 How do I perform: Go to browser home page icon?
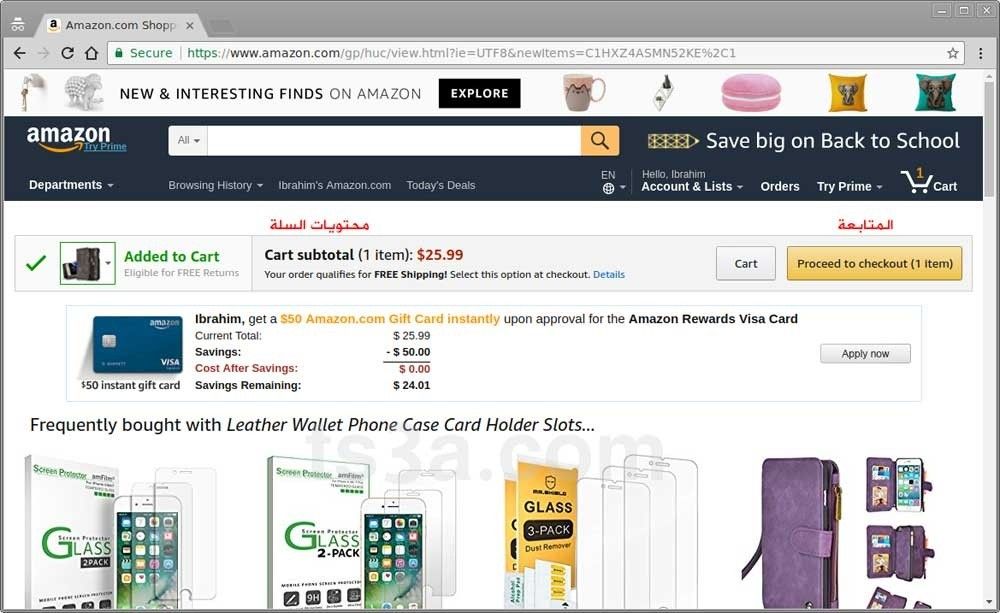[91, 53]
